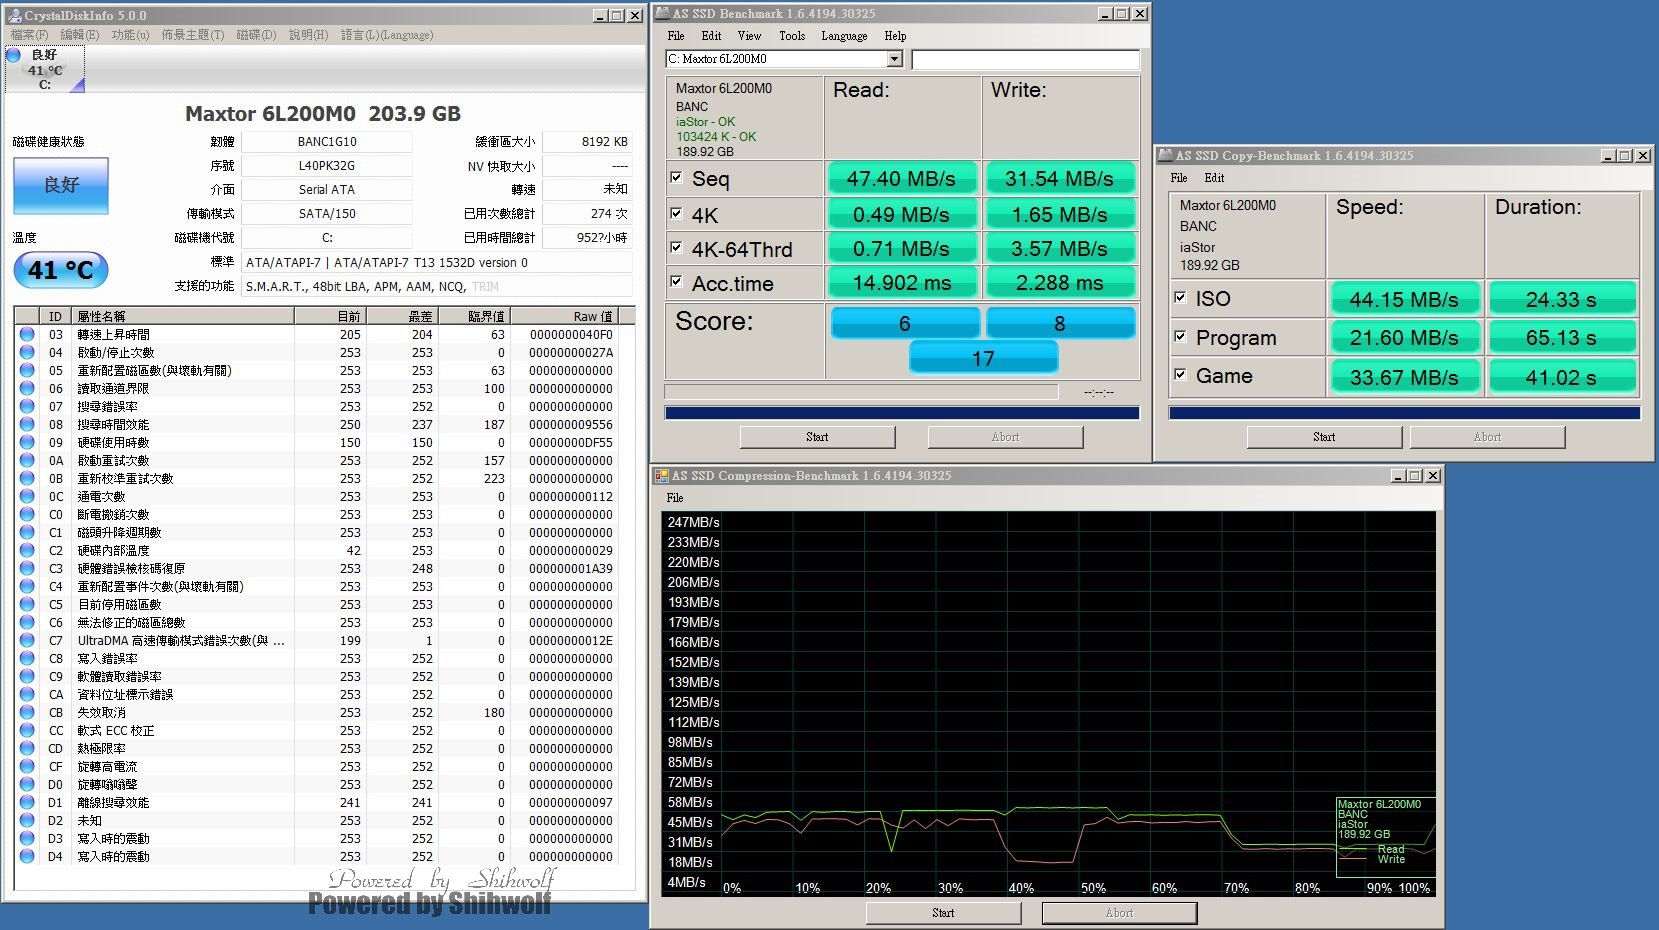Click the 屬性名稱 column header
Viewport: 1659px width, 930px height.
(x=183, y=316)
